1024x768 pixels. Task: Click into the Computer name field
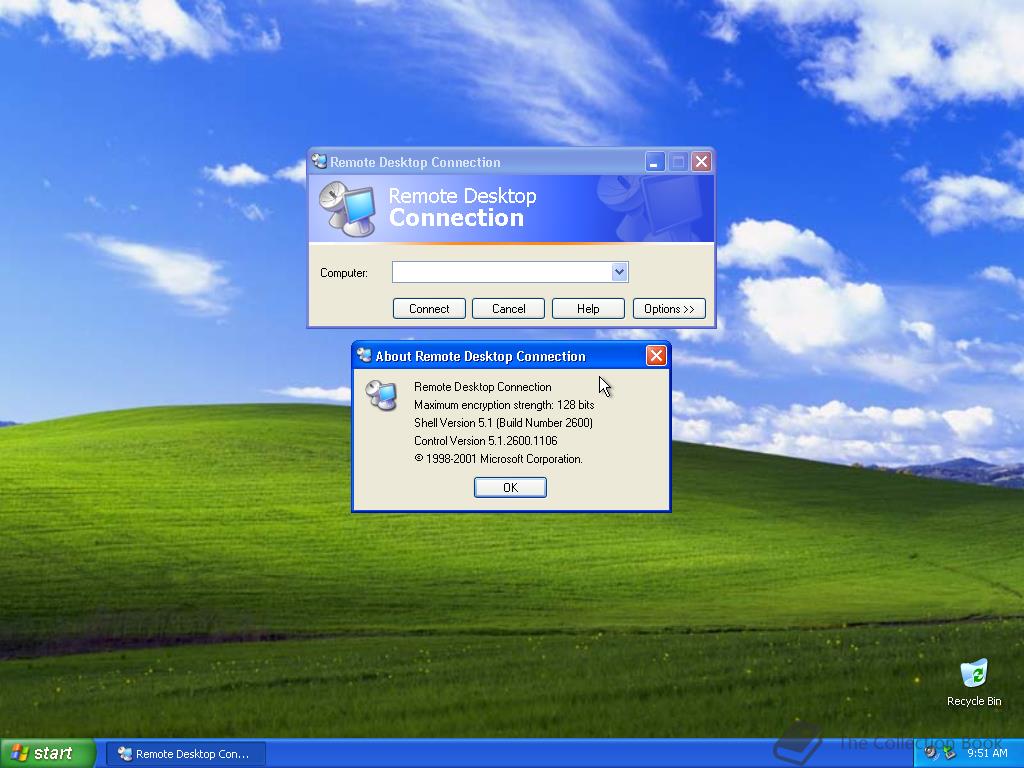tap(502, 272)
